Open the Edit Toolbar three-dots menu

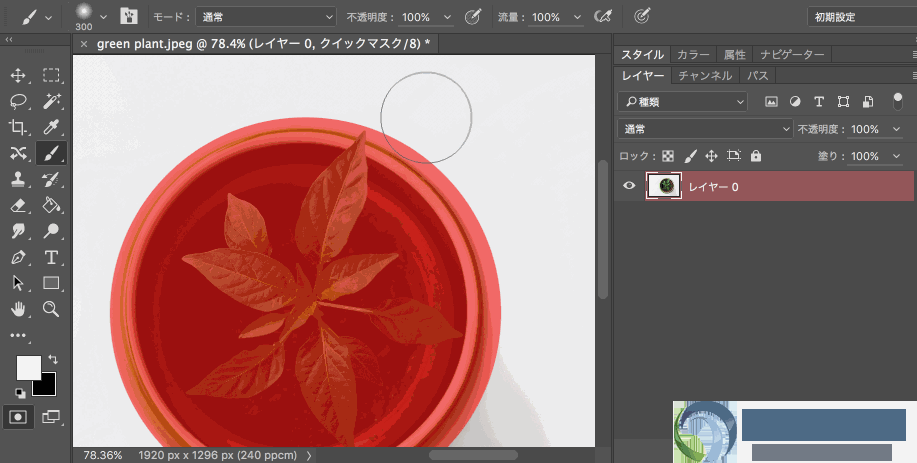[x=18, y=336]
